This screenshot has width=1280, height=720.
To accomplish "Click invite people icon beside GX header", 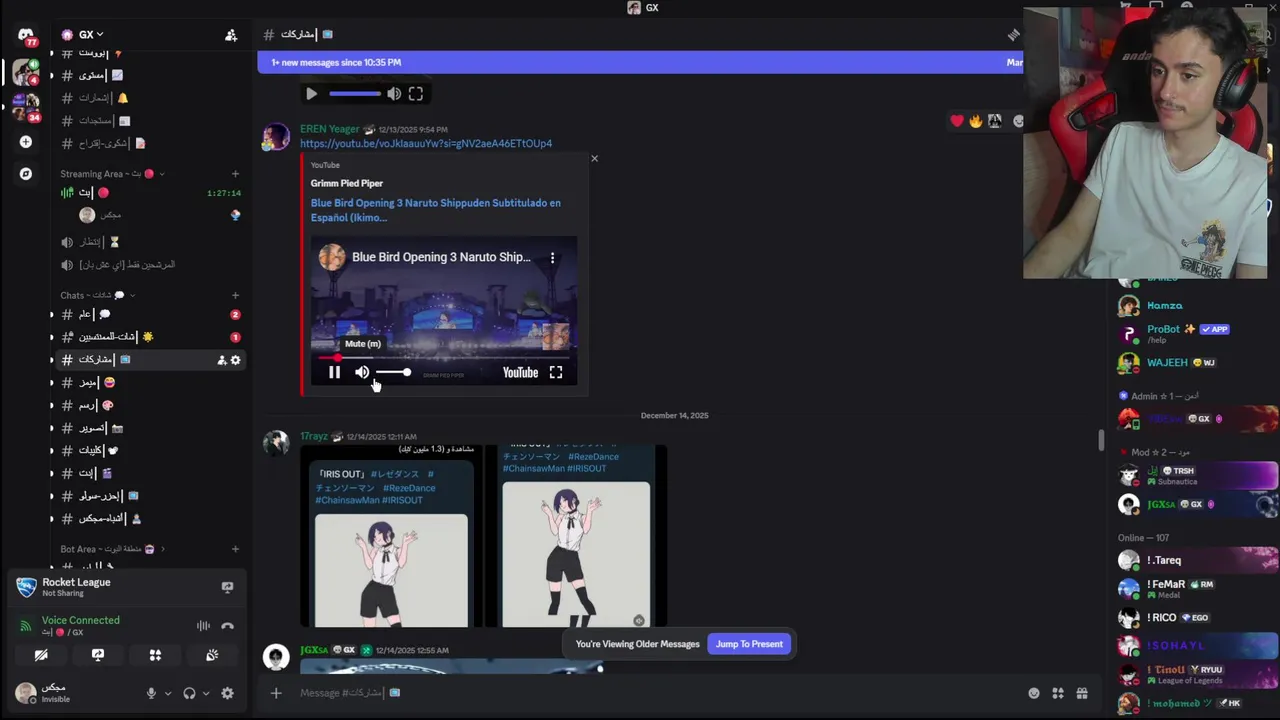I will [231, 35].
